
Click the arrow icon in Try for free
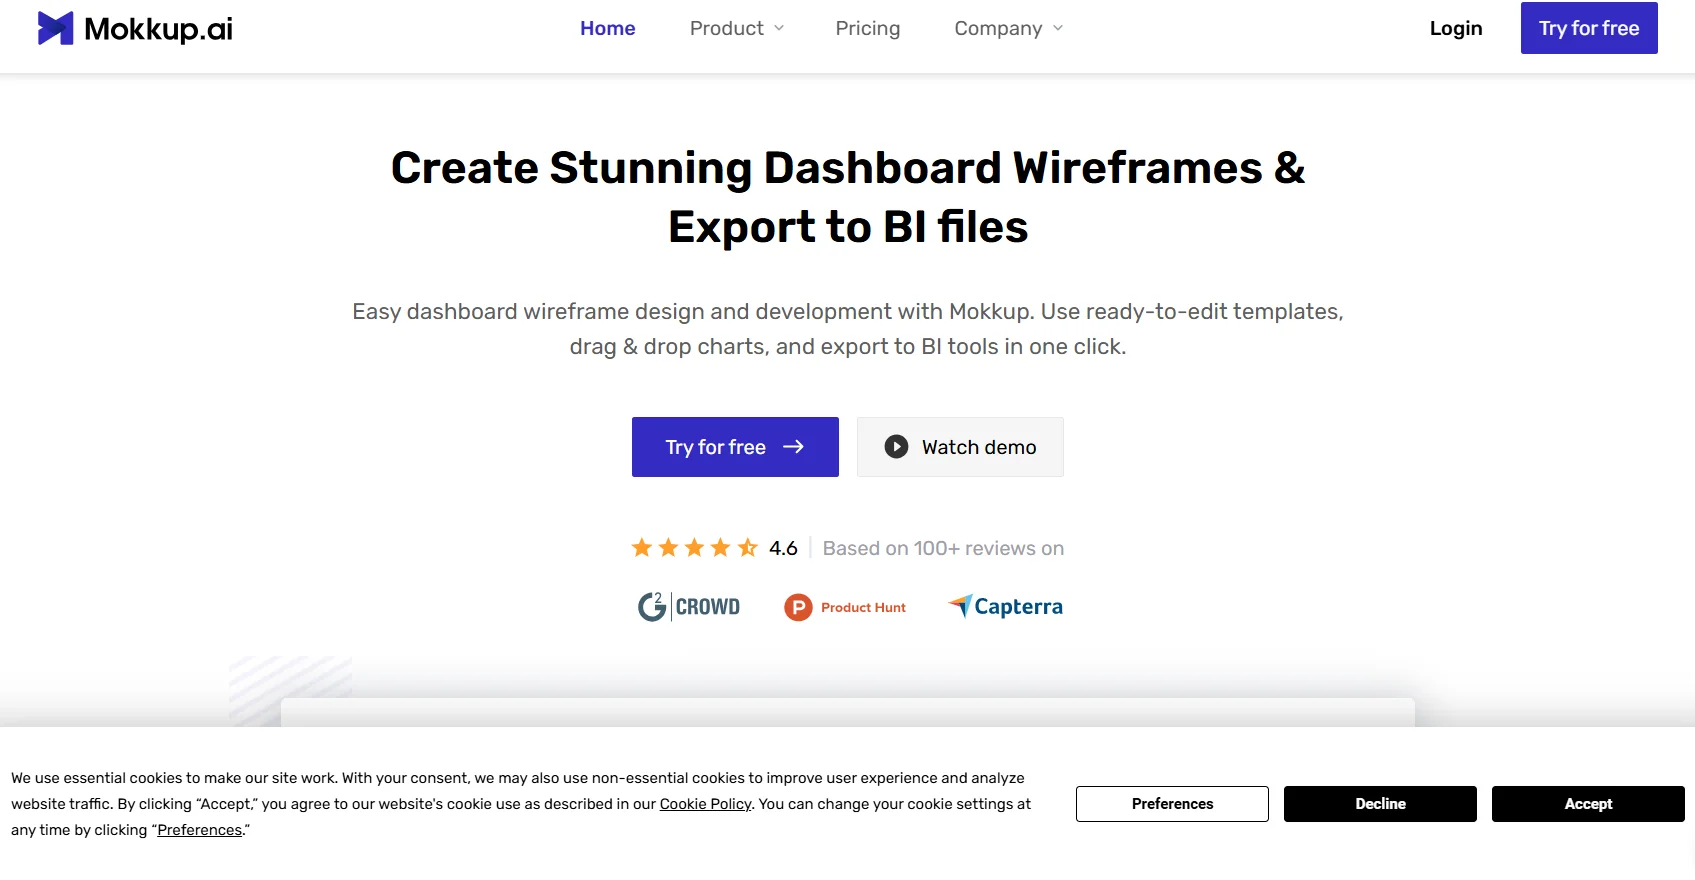tap(793, 447)
